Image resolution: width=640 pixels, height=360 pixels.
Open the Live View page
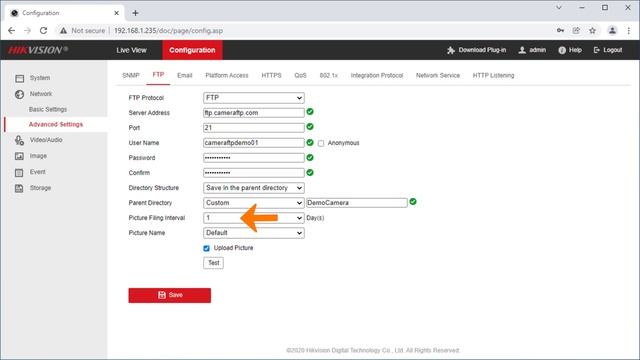(131, 50)
